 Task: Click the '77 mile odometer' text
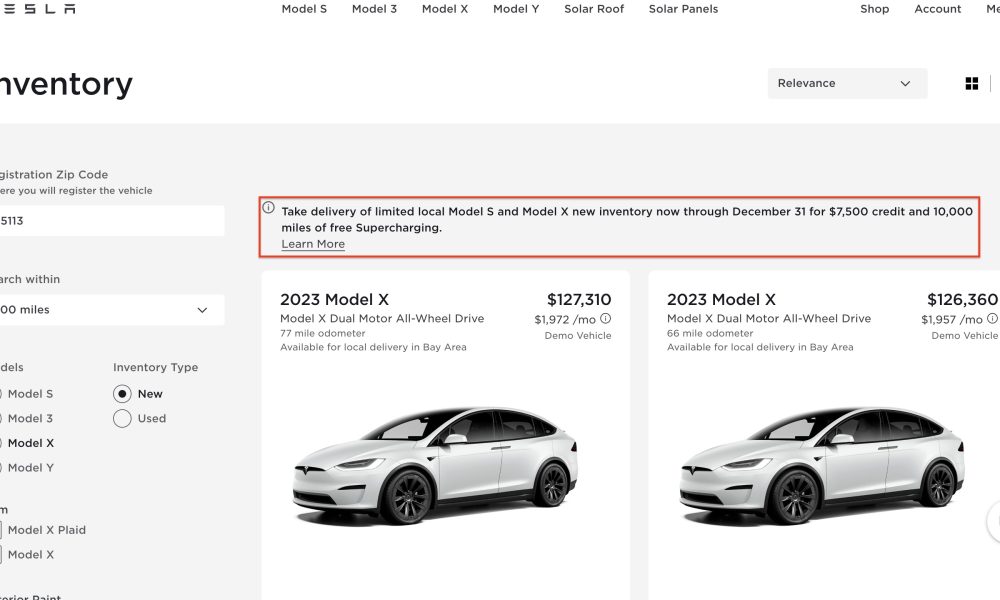[323, 333]
